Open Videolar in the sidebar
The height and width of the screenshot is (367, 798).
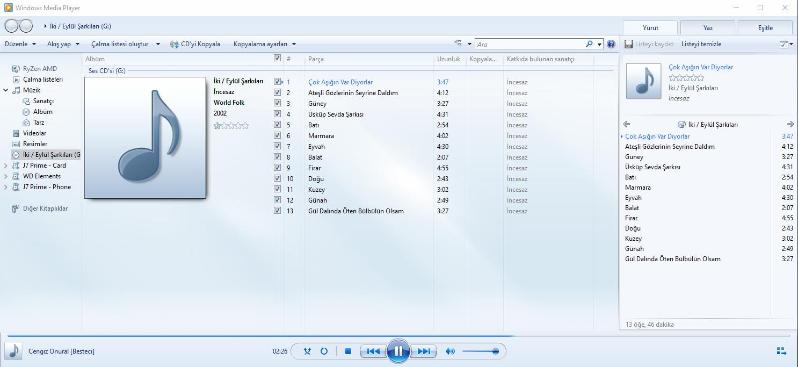34,133
